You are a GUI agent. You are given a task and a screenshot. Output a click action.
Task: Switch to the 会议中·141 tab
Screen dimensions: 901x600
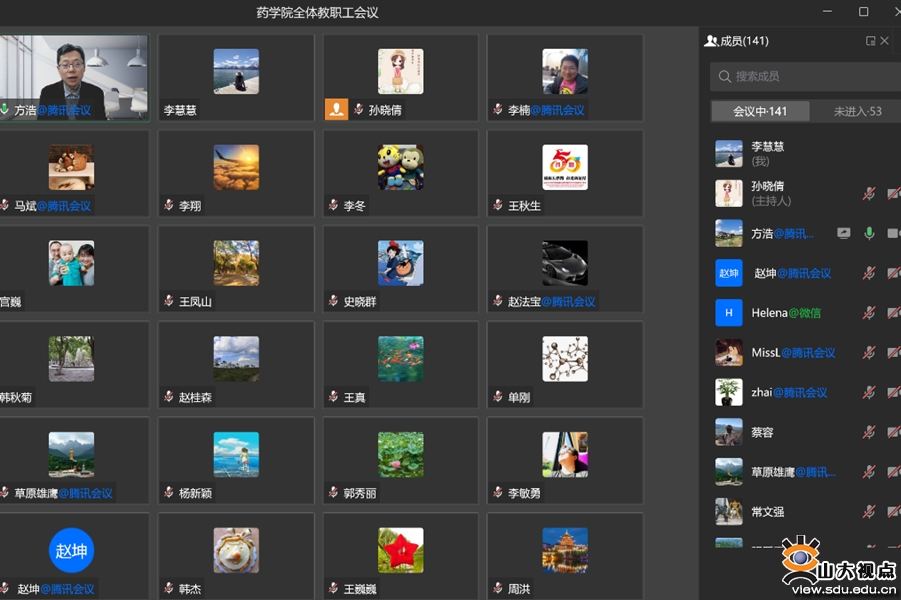point(759,111)
